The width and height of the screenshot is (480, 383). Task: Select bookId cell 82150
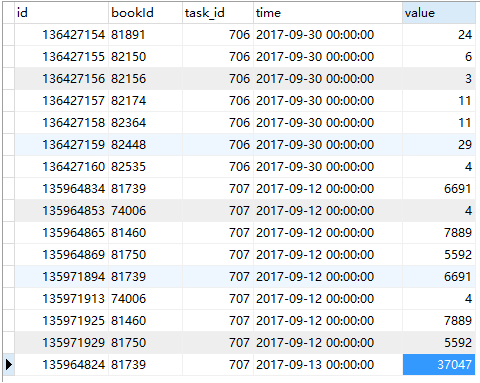point(145,57)
